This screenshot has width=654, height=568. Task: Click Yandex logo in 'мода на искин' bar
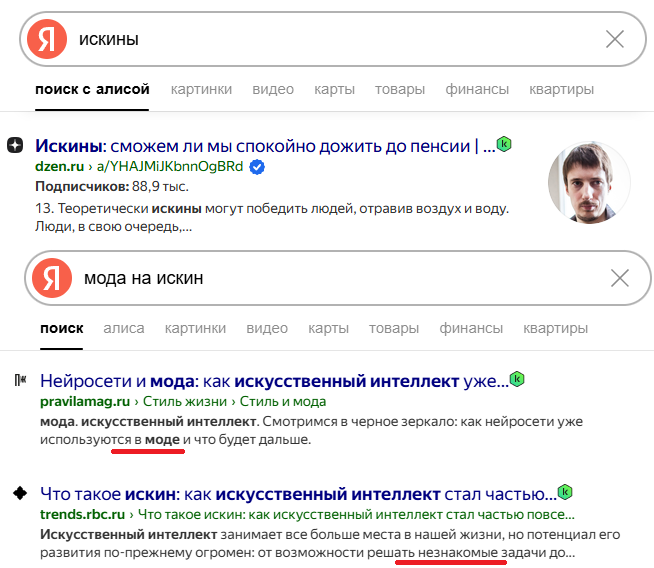pyautogui.click(x=52, y=278)
